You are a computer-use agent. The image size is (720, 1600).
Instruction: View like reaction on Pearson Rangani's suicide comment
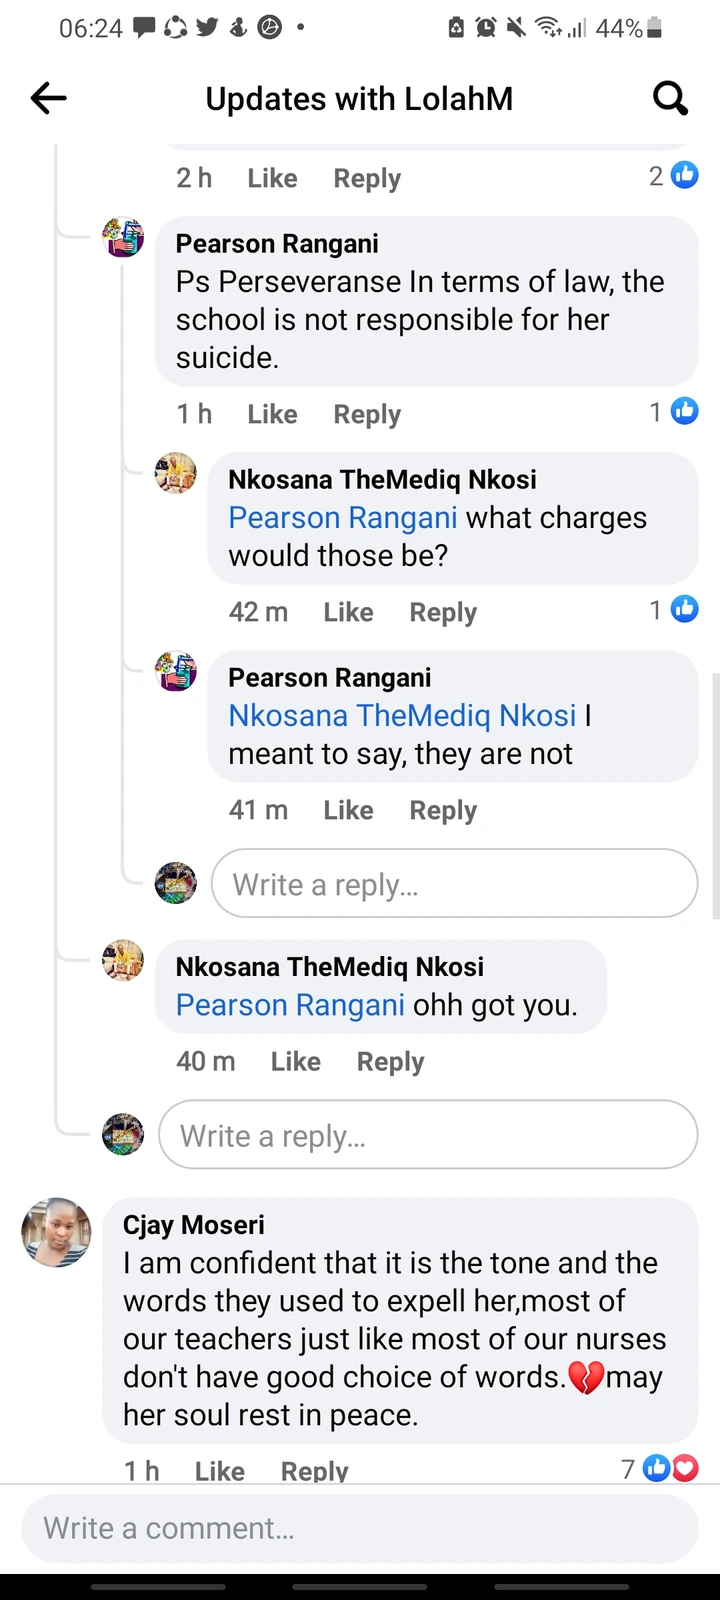coord(684,411)
